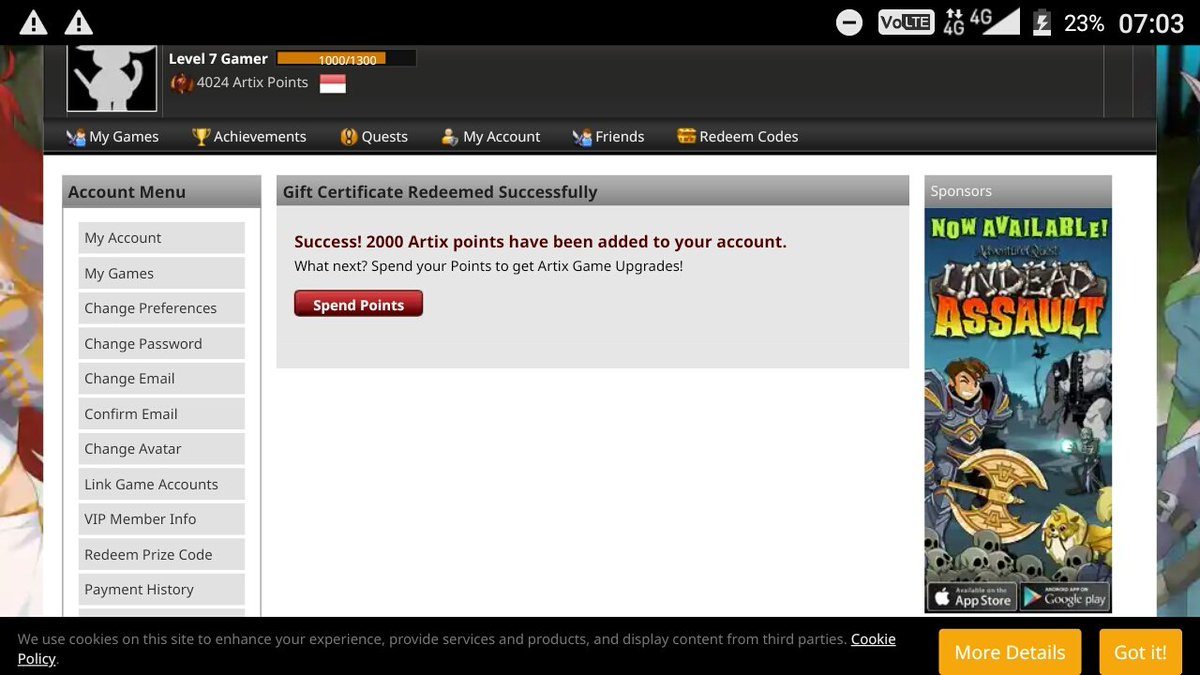The width and height of the screenshot is (1200, 675).
Task: Click the My Account person icon
Action: point(450,137)
